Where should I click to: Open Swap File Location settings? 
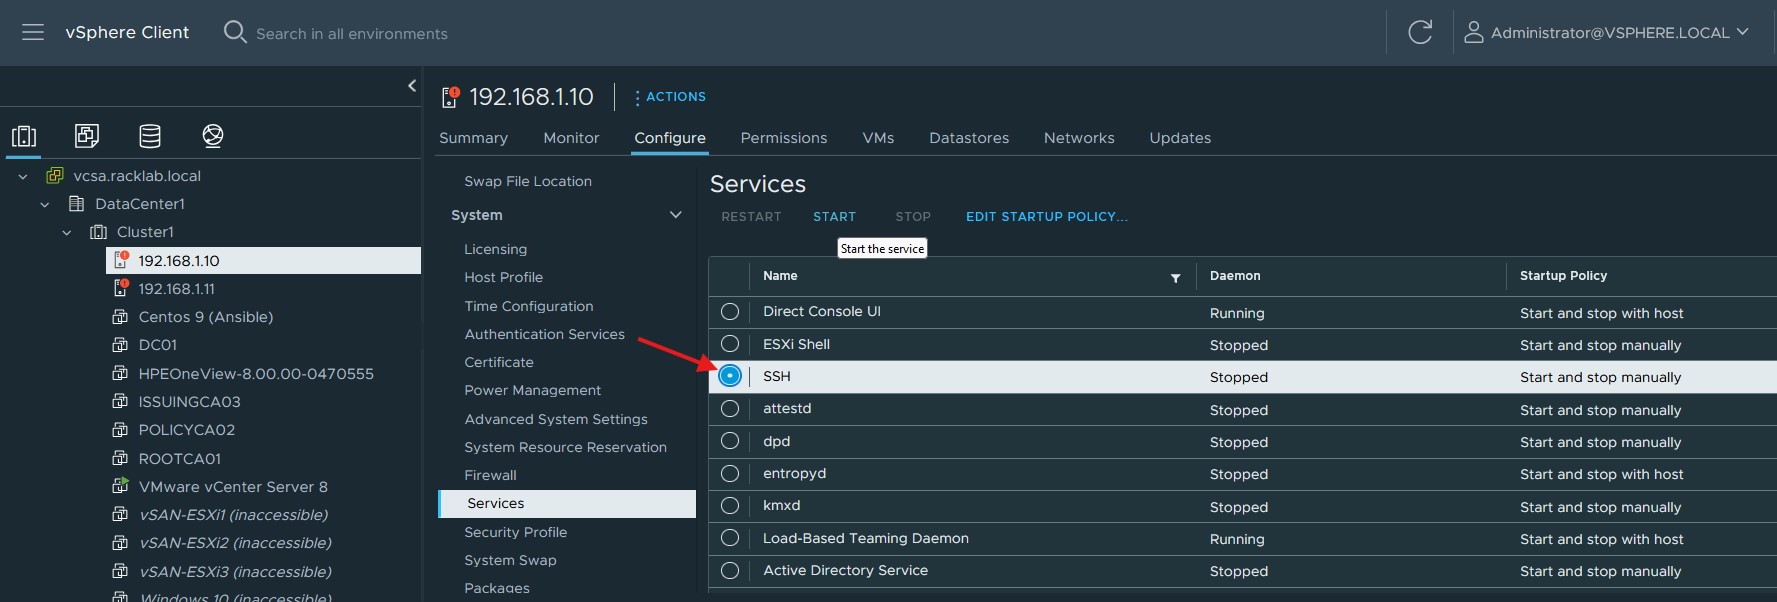pos(528,181)
